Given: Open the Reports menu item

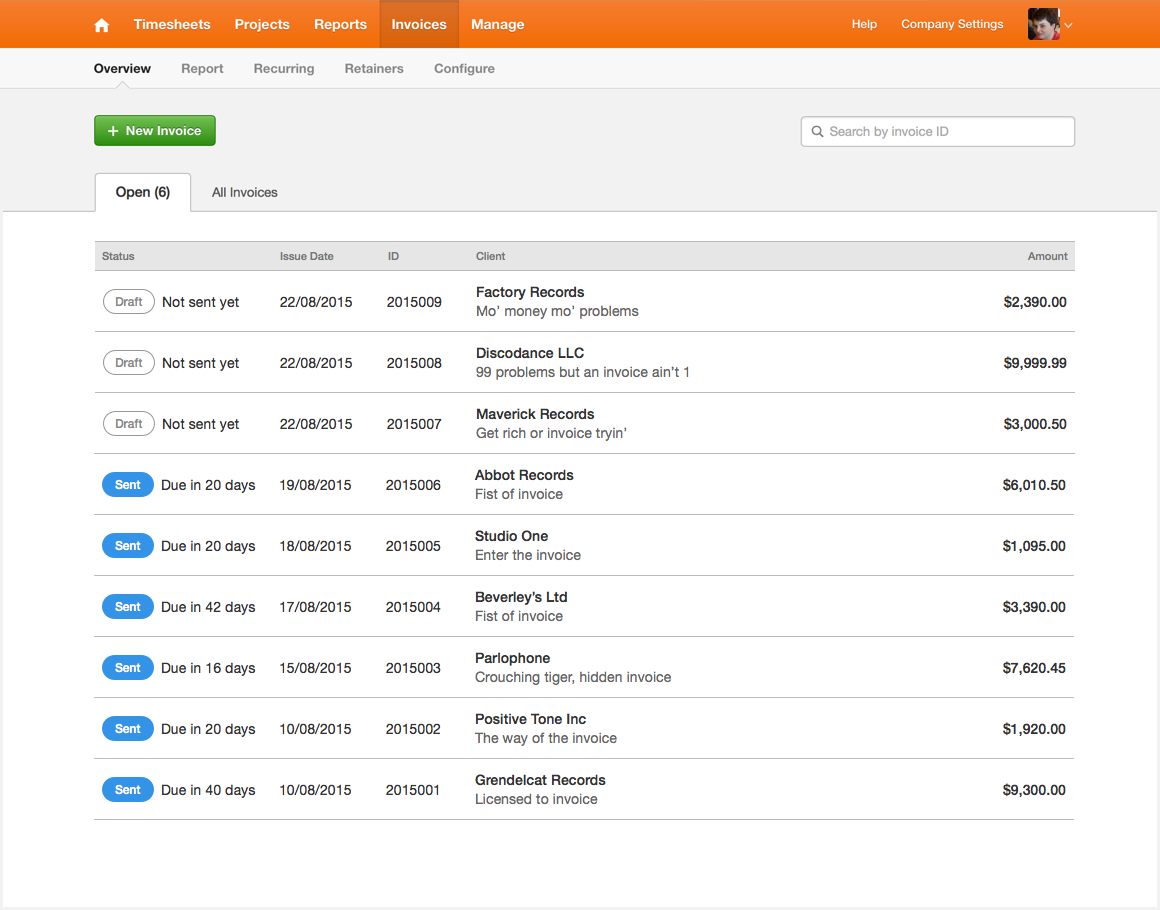Looking at the screenshot, I should pyautogui.click(x=340, y=24).
